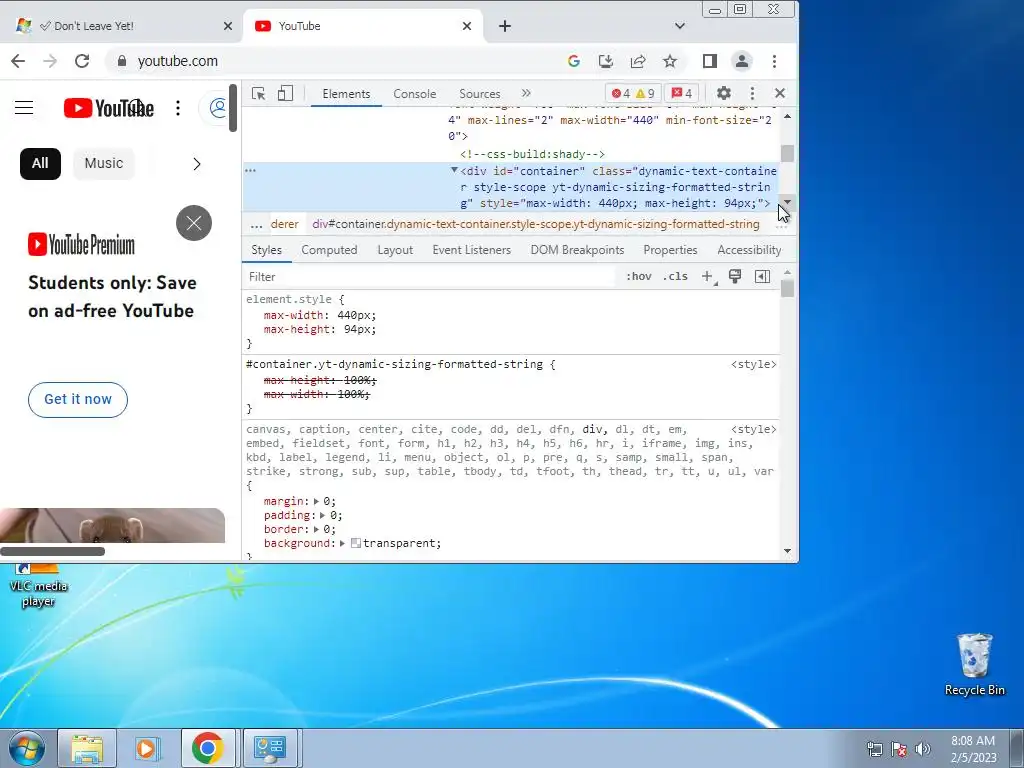
Task: Collapse the div#container node triangle
Action: (454, 170)
